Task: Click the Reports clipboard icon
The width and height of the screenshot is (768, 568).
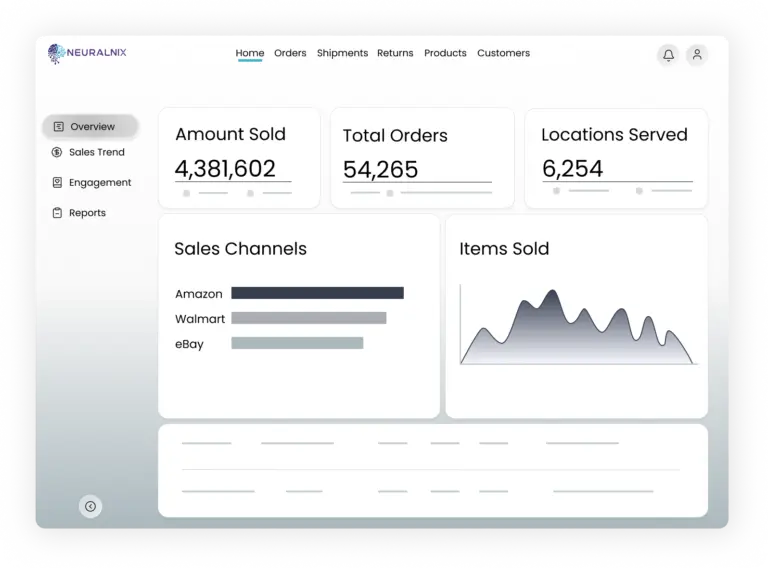Action: [58, 213]
